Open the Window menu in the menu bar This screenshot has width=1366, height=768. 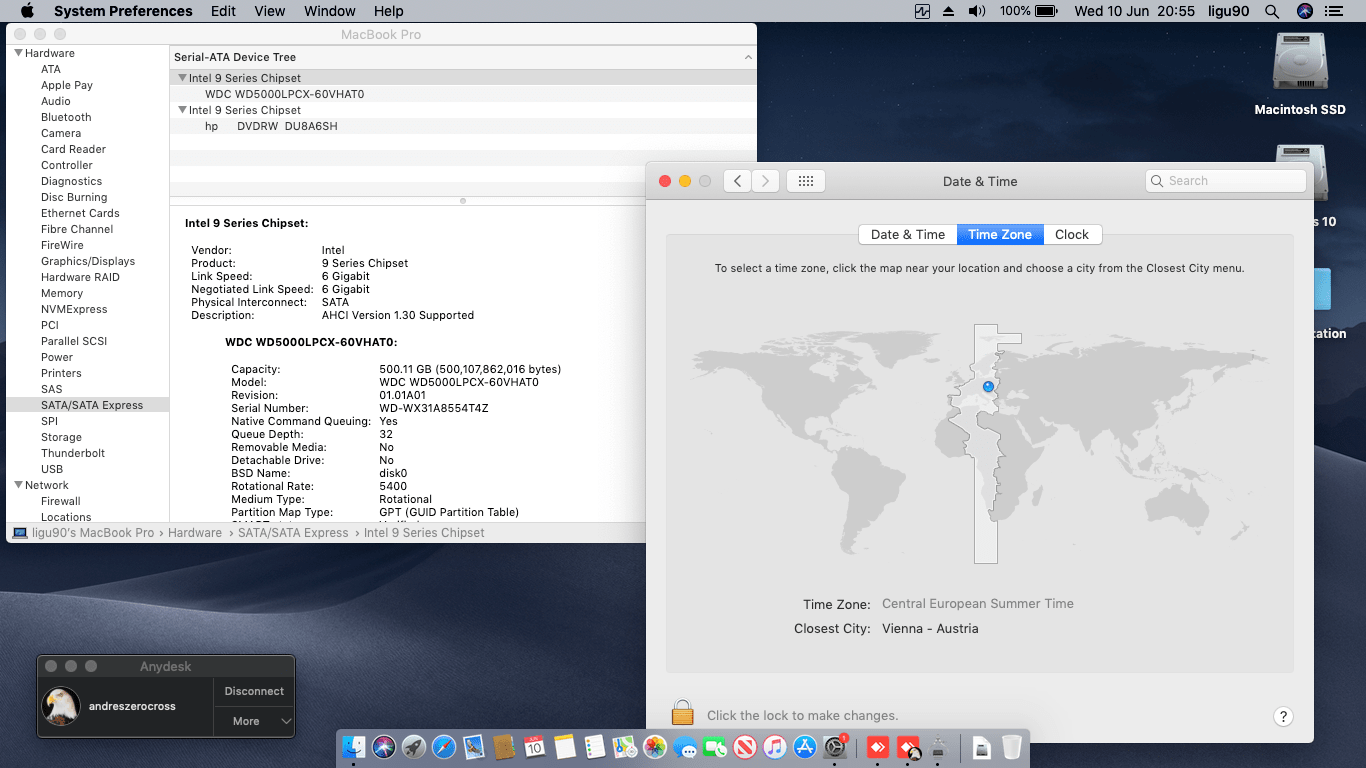(329, 11)
